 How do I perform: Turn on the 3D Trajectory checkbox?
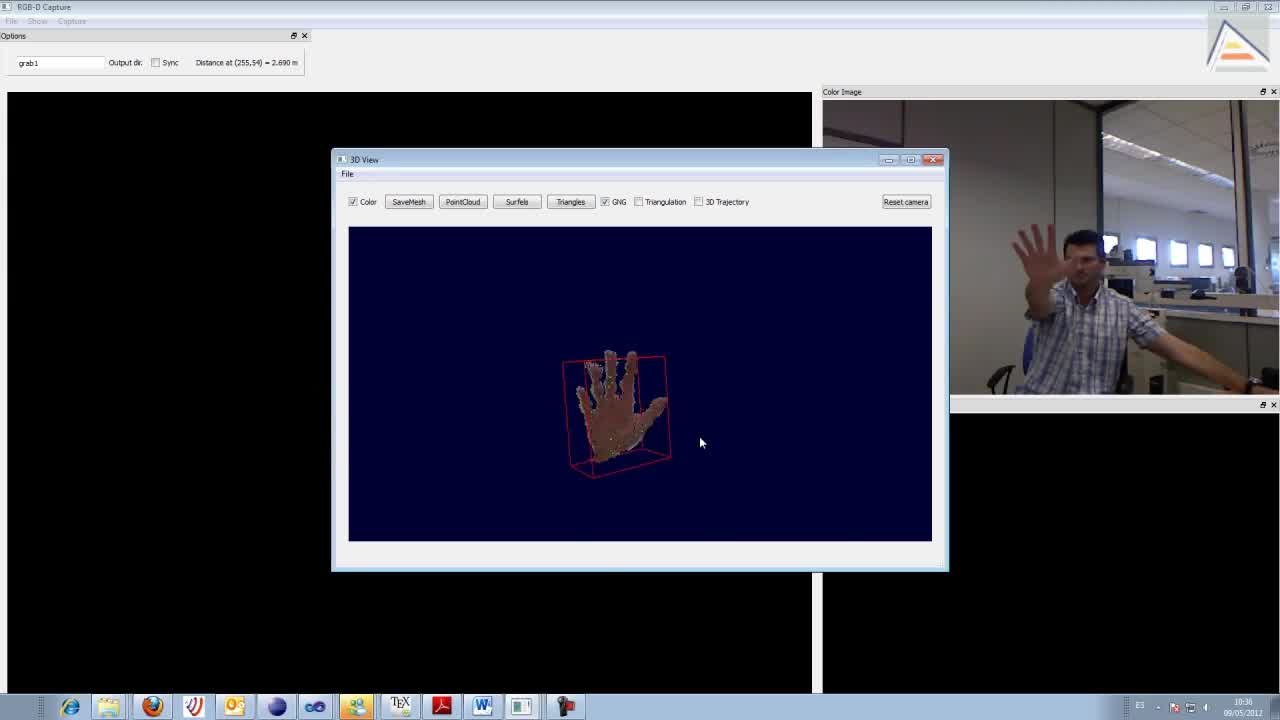[699, 202]
